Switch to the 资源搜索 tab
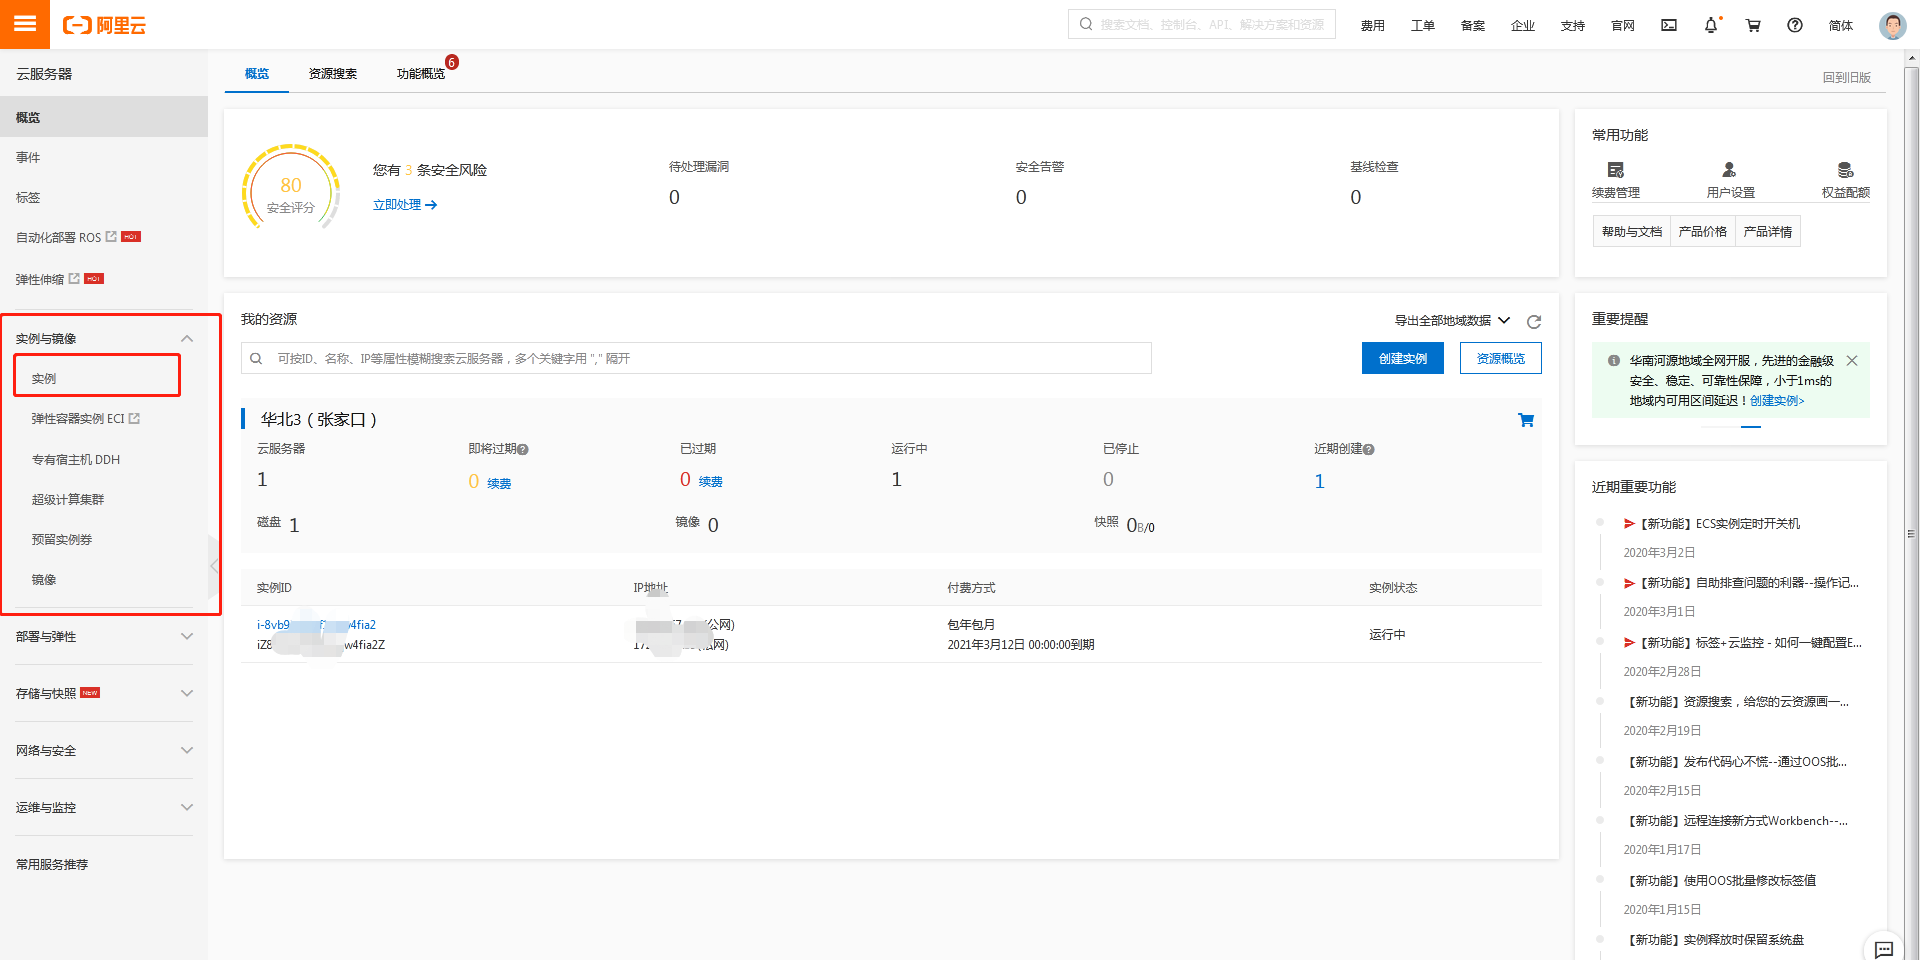1920x960 pixels. click(x=333, y=74)
